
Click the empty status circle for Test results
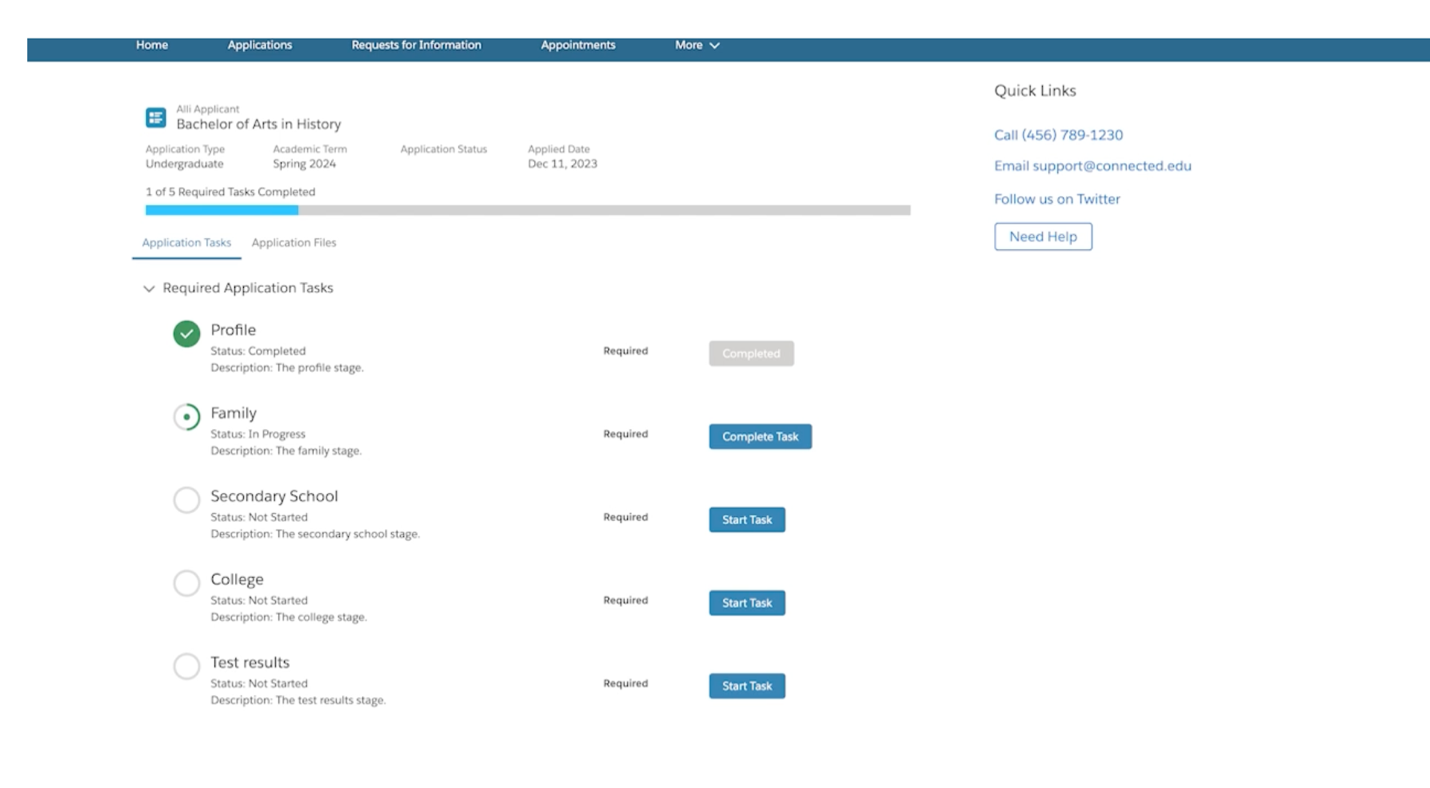coord(187,666)
